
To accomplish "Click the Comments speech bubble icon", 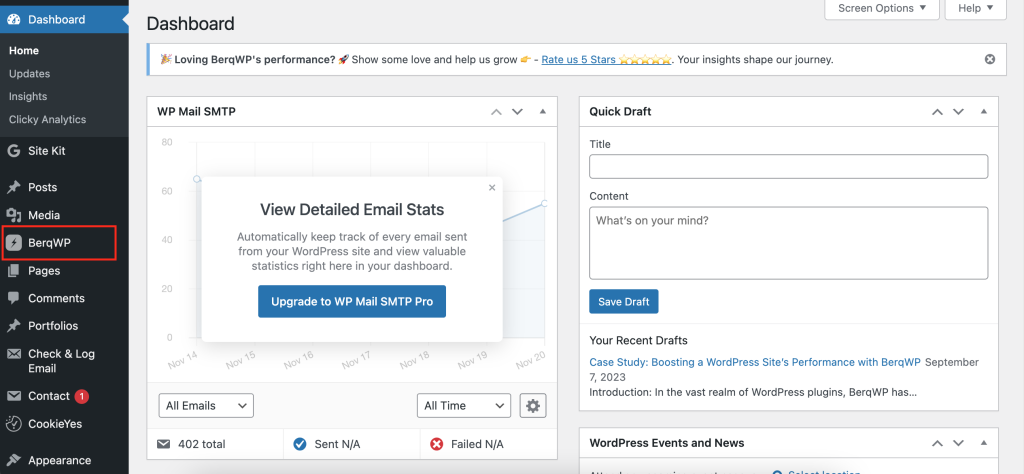I will [14, 298].
